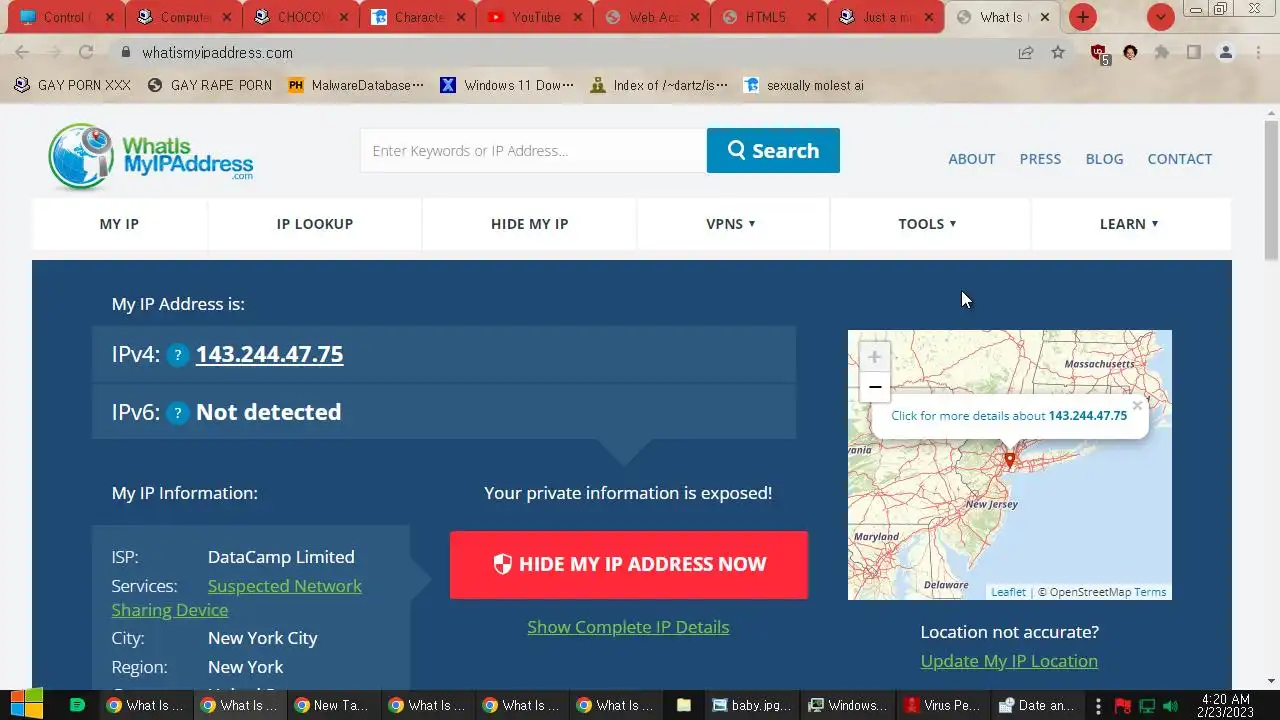Open the Date an taskbar window

coord(1037,705)
